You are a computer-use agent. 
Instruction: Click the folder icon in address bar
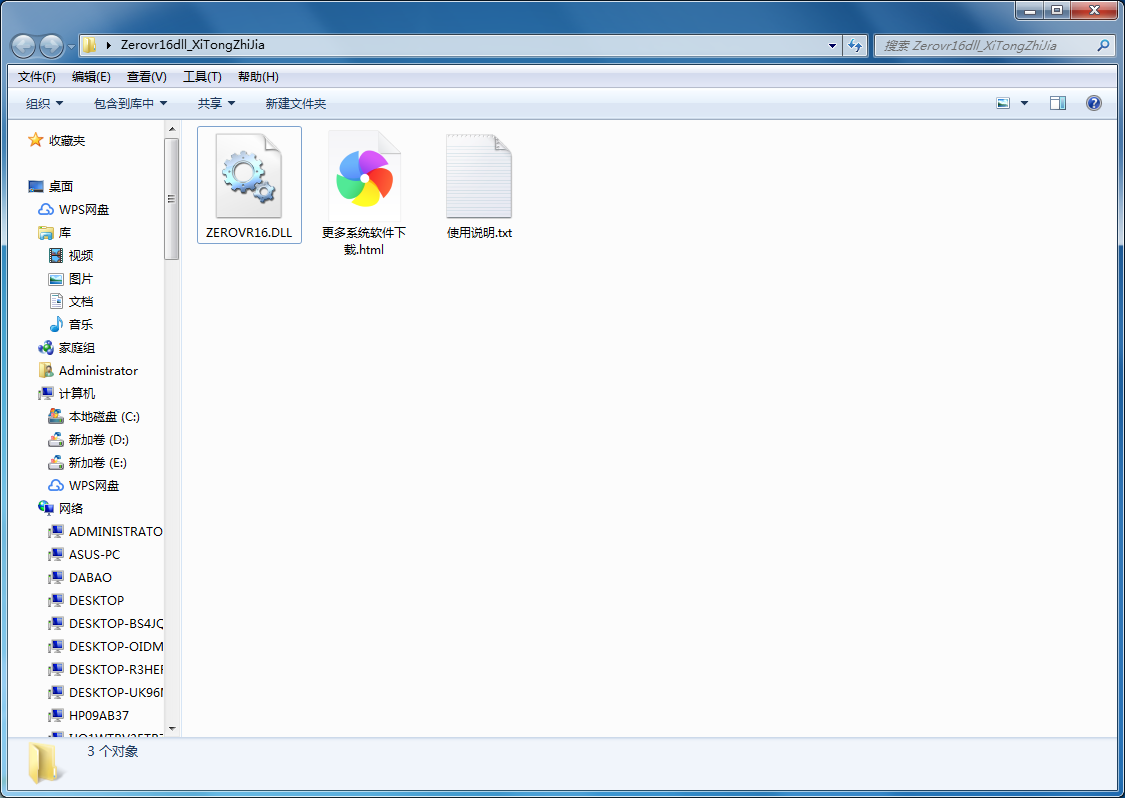[x=90, y=45]
